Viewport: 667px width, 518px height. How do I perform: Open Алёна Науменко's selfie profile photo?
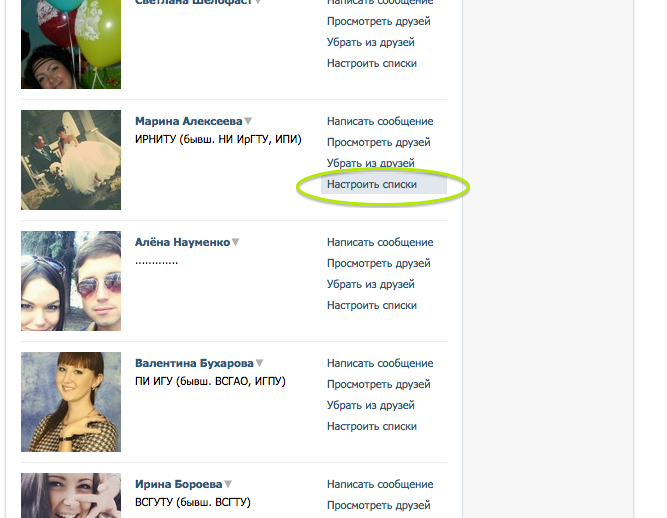71,281
